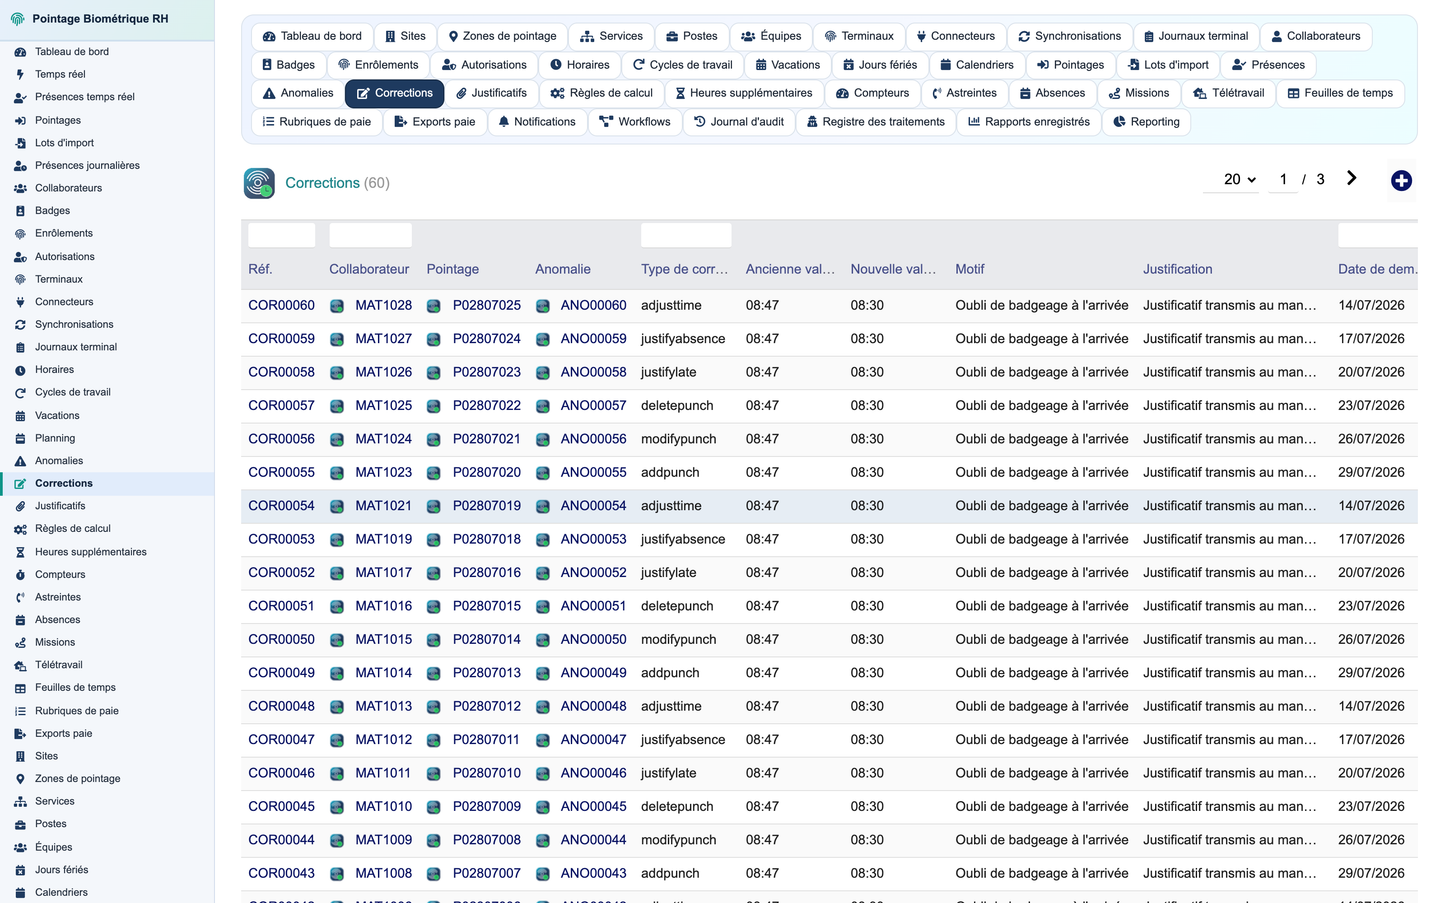Open the Heures supplémentaires tab
The height and width of the screenshot is (903, 1445).
point(743,93)
